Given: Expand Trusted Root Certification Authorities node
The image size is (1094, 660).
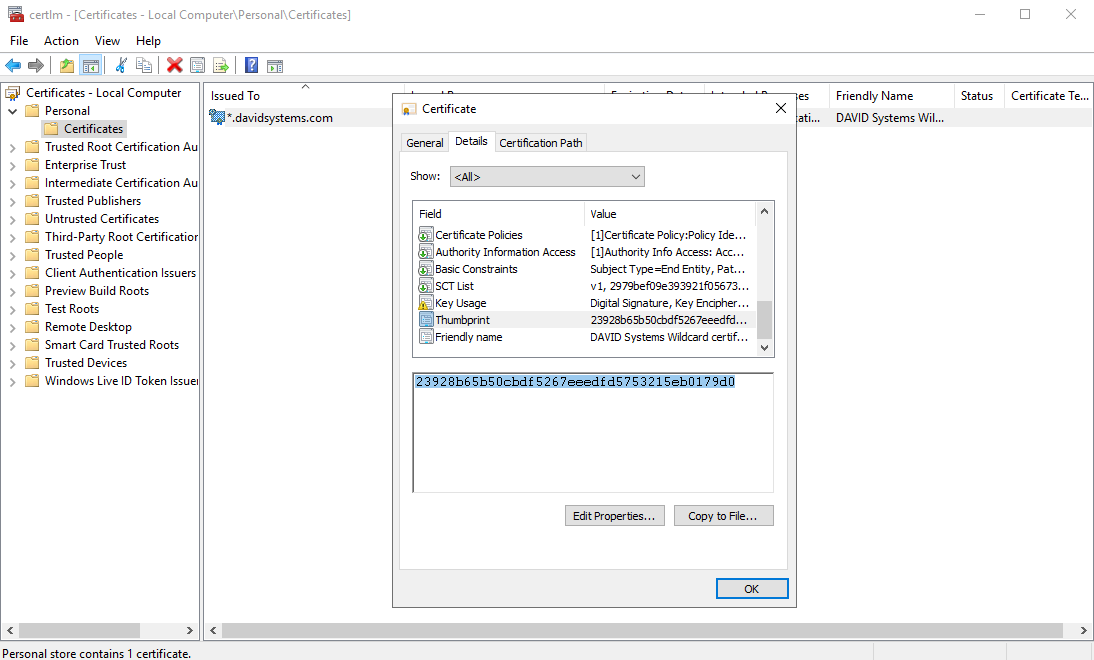Looking at the screenshot, I should [x=13, y=147].
